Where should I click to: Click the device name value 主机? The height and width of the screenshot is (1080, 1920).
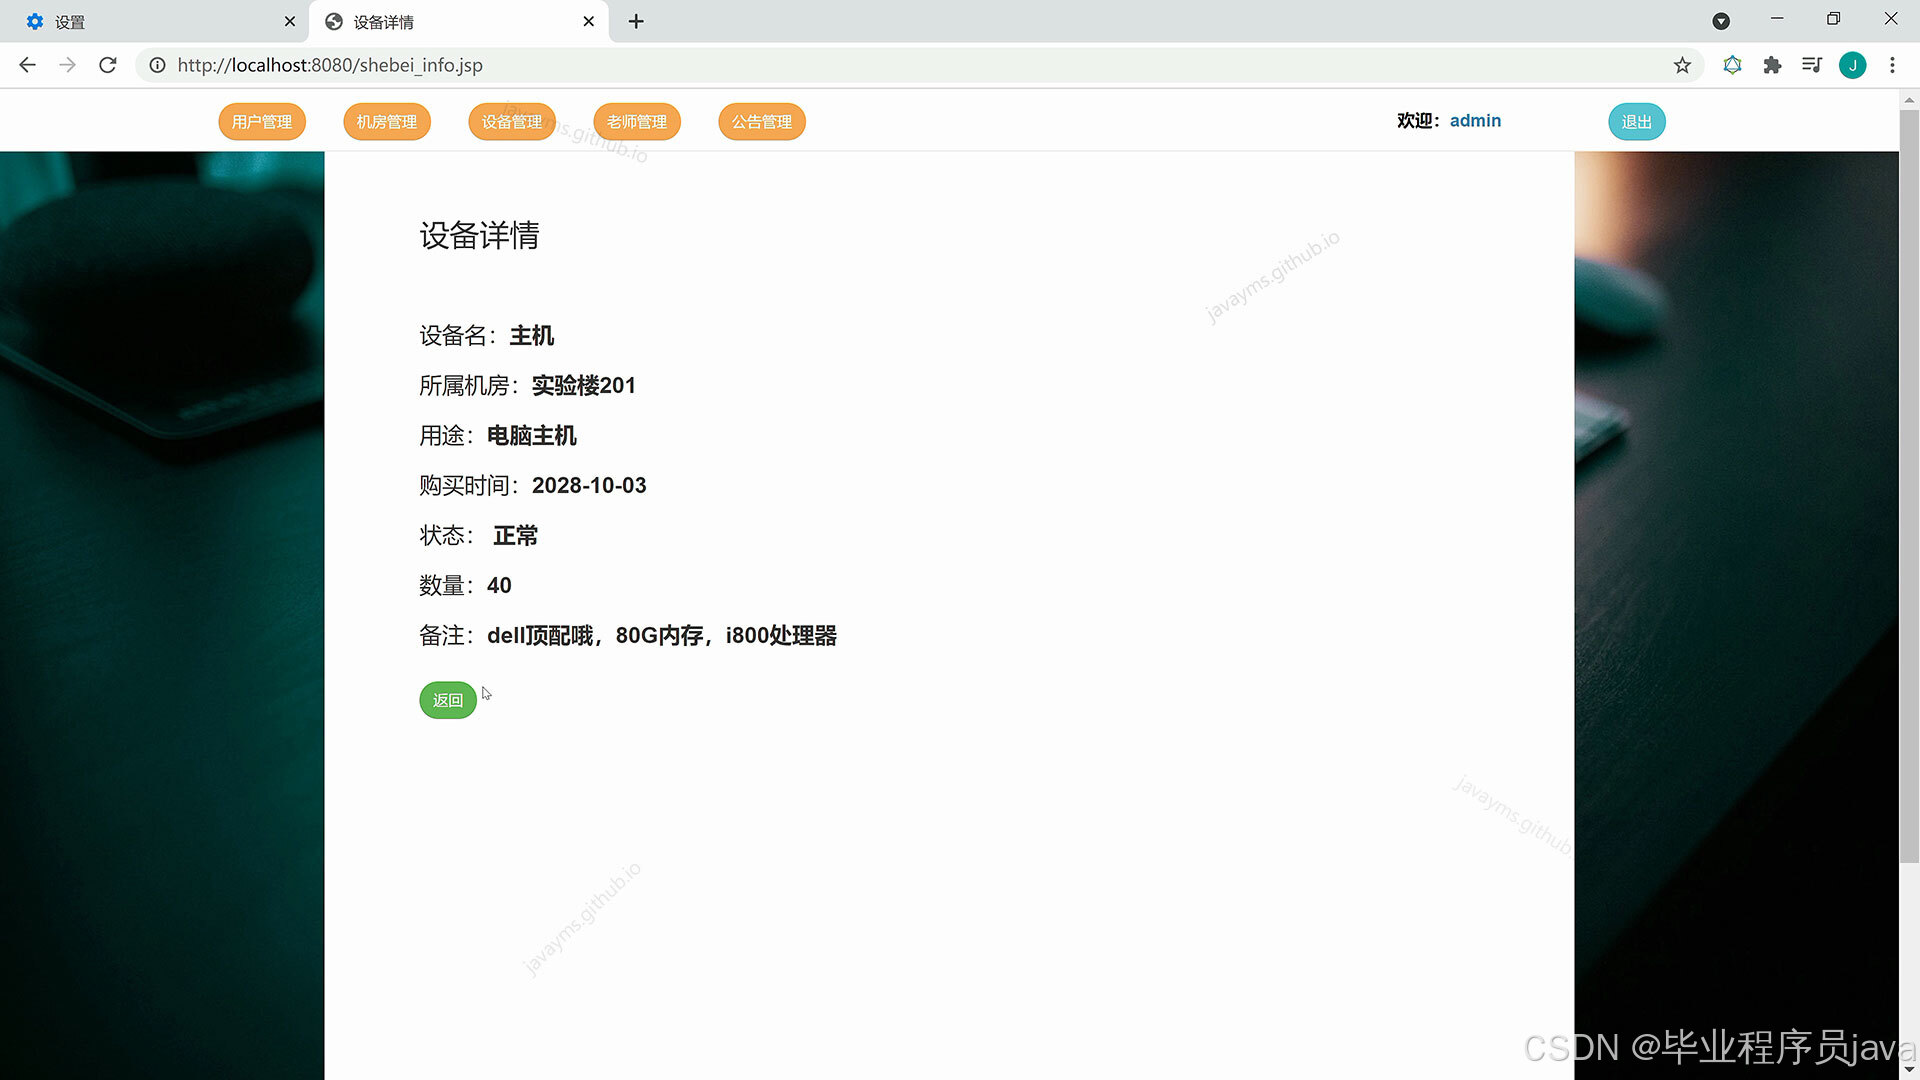tap(532, 336)
